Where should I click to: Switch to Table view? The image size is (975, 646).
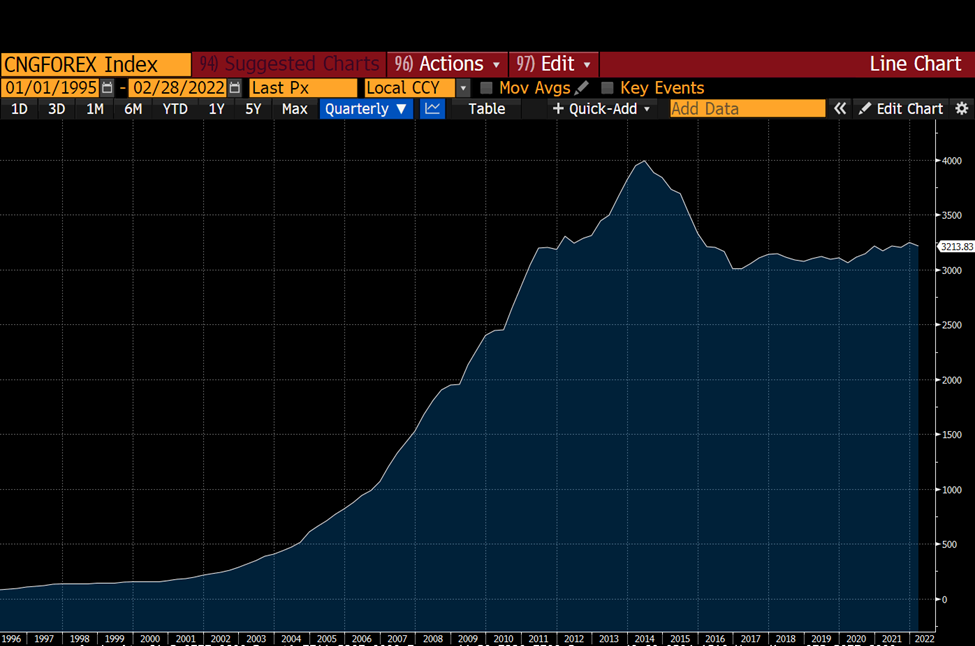(x=487, y=109)
